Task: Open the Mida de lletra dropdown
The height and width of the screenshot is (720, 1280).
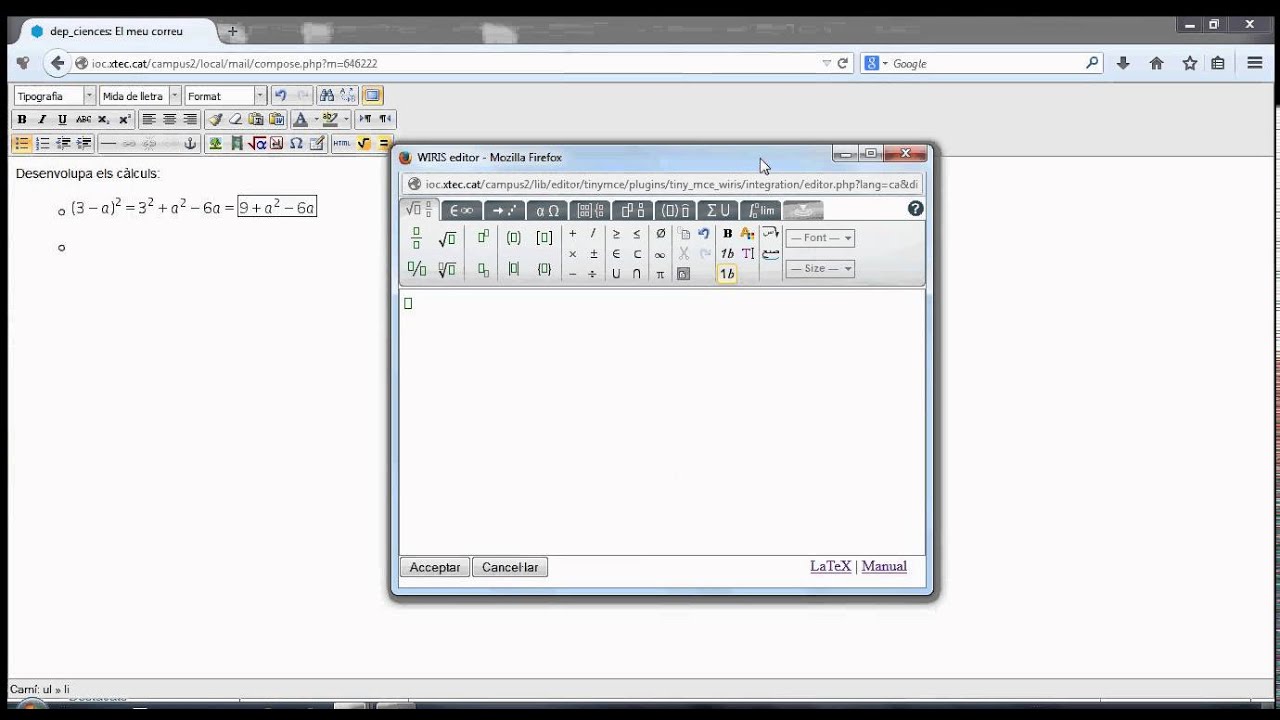Action: (x=140, y=96)
